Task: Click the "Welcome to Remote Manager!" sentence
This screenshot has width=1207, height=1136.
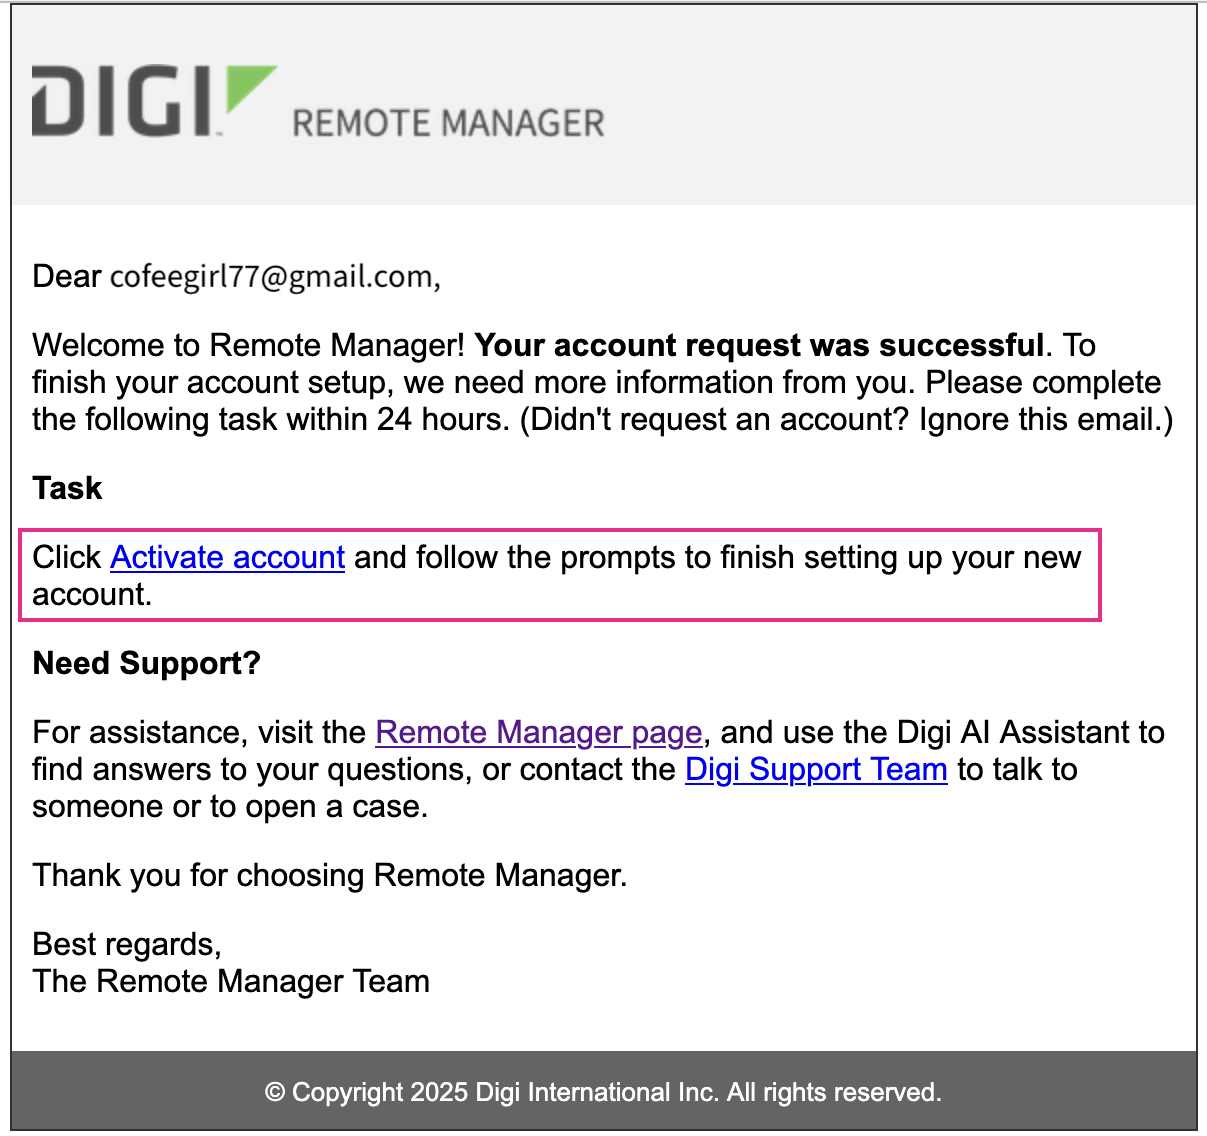Action: coord(249,346)
